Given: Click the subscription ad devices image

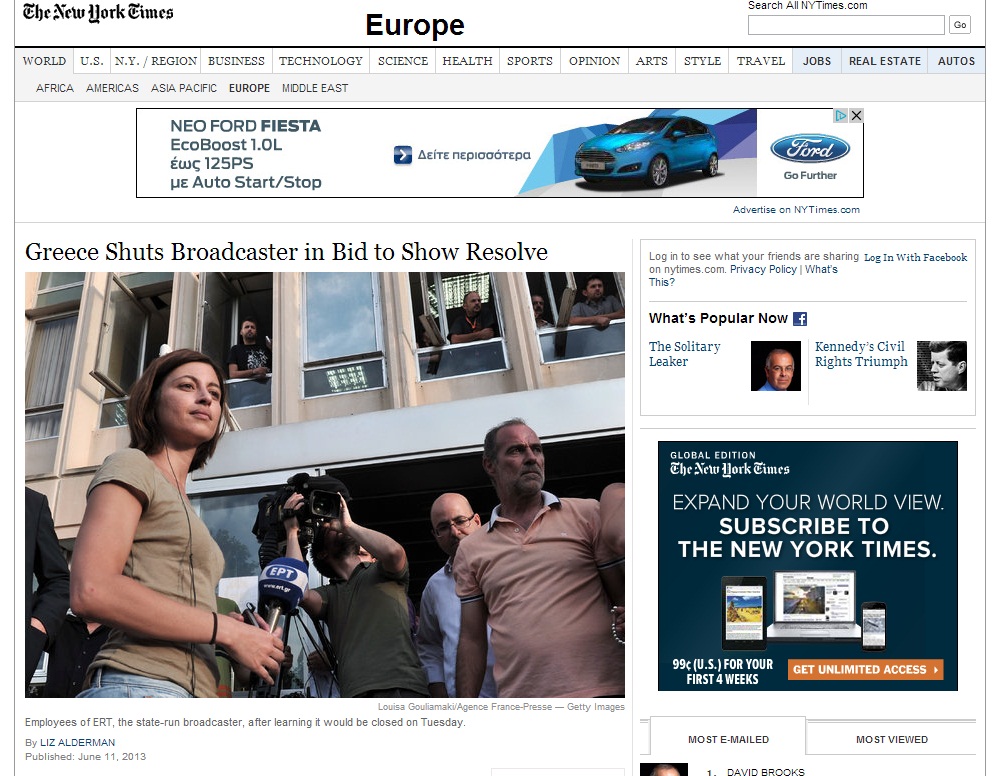Looking at the screenshot, I should [805, 610].
